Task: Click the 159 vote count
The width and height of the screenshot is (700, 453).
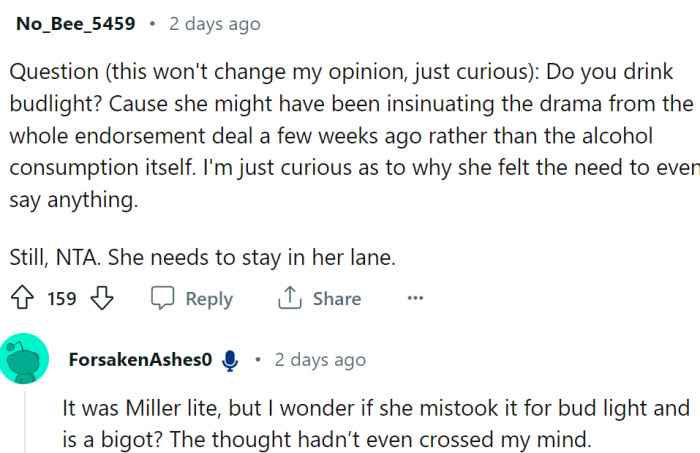Action: point(62,299)
